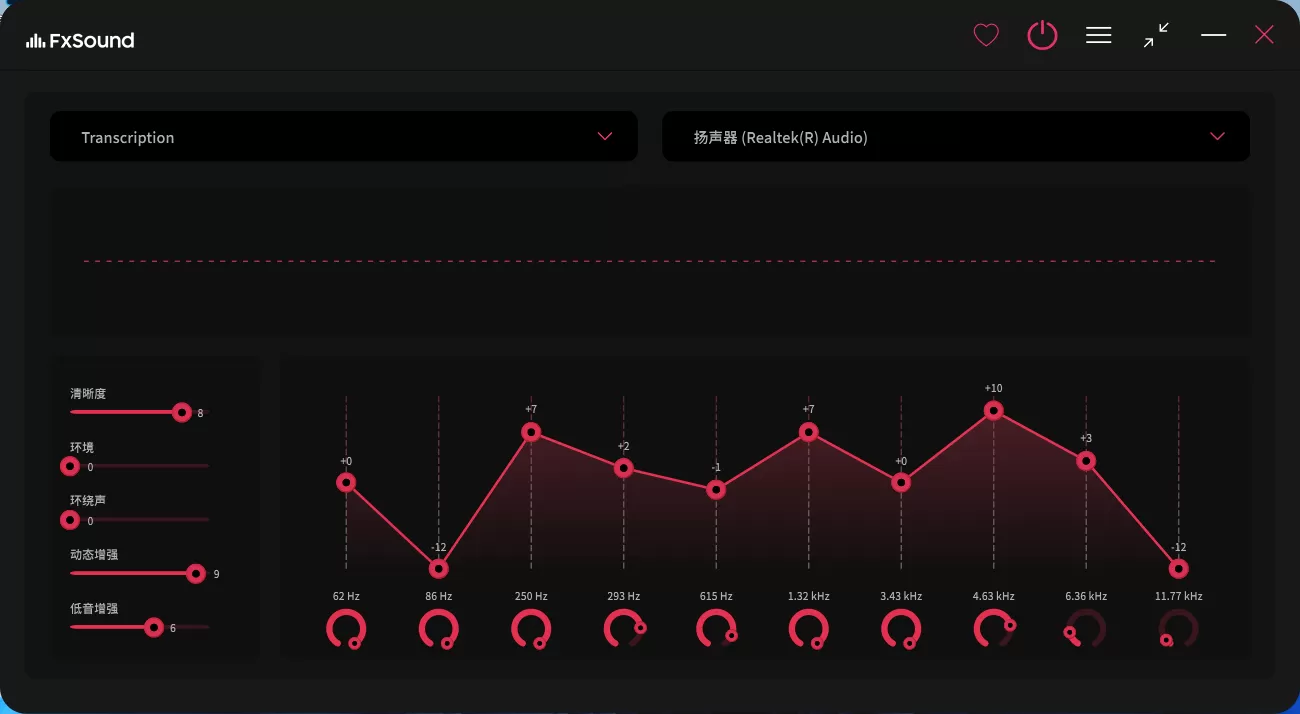Click the FxSound logo
The height and width of the screenshot is (714, 1300).
pos(80,40)
